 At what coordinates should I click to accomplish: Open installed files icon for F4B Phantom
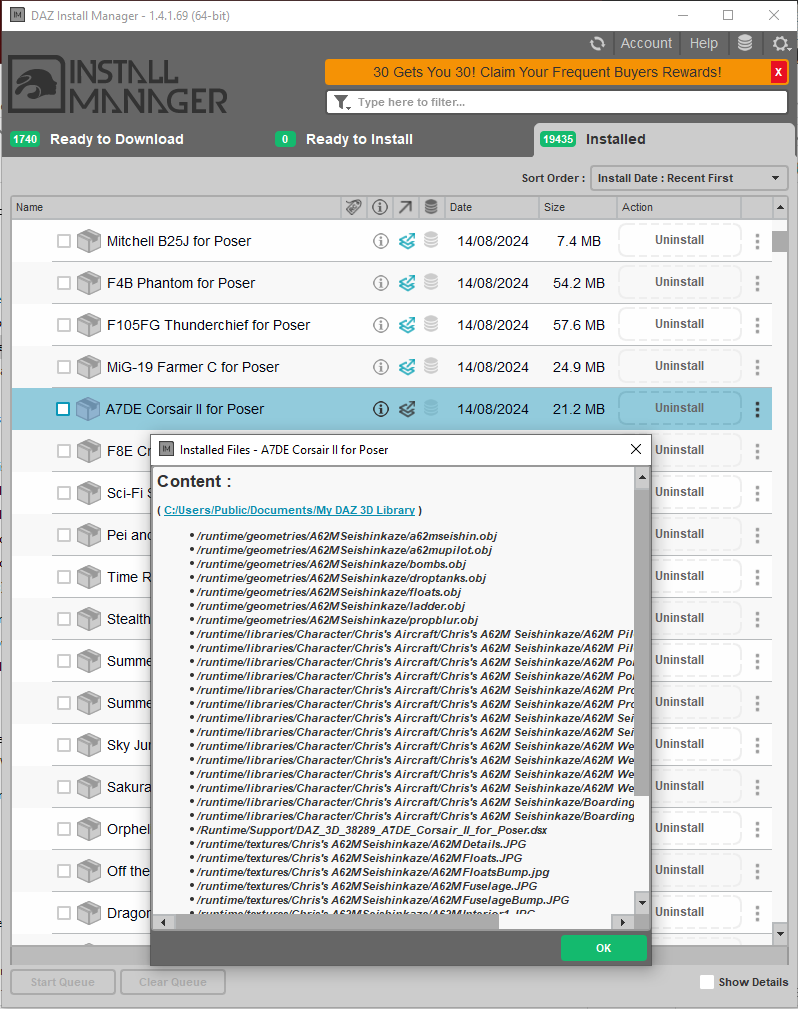[x=407, y=283]
